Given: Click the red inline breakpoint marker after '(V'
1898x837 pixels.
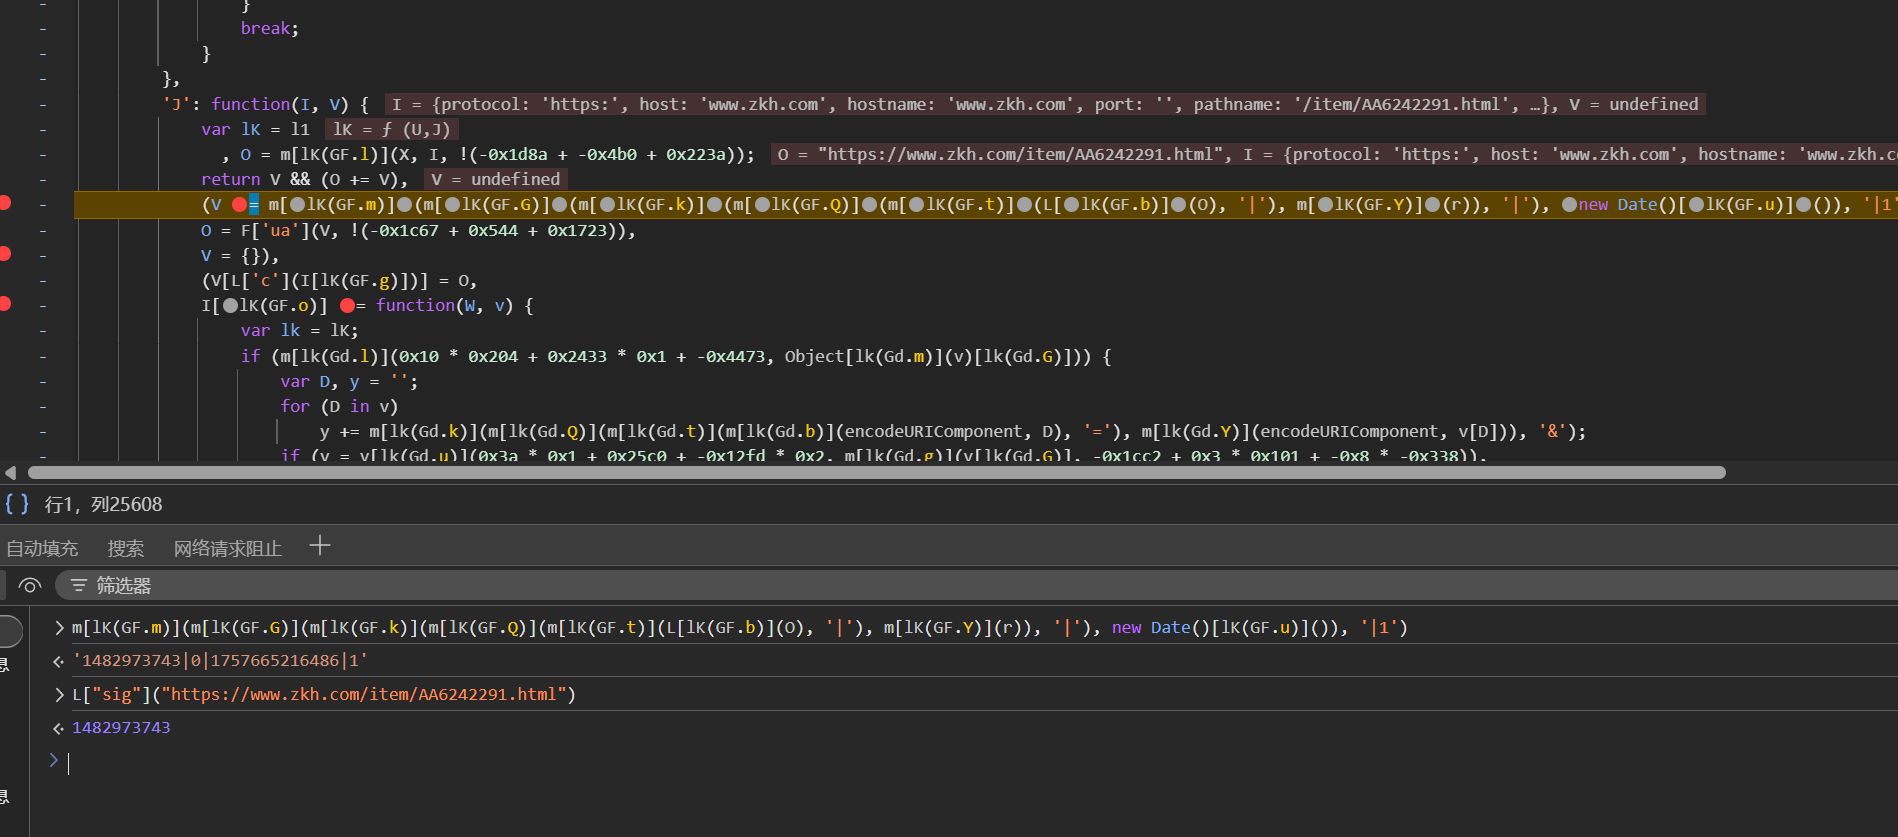Looking at the screenshot, I should pyautogui.click(x=239, y=205).
